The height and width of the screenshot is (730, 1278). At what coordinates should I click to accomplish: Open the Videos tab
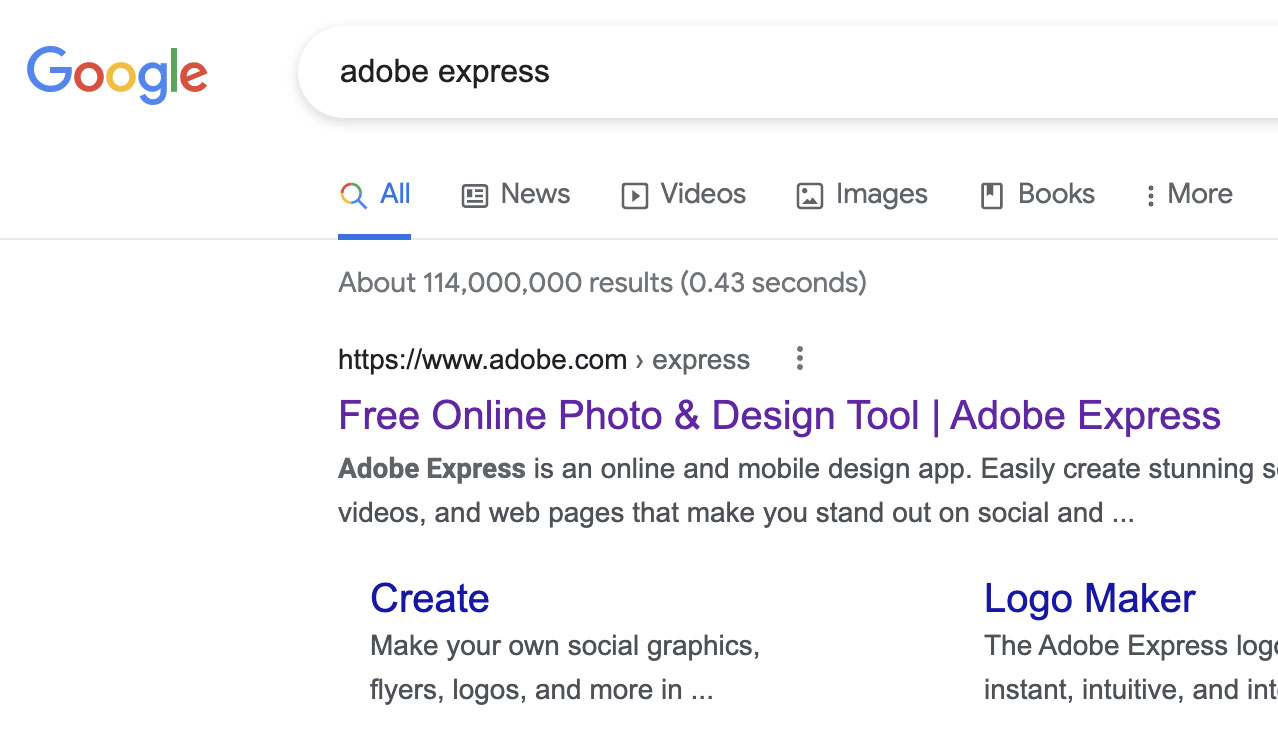click(683, 194)
